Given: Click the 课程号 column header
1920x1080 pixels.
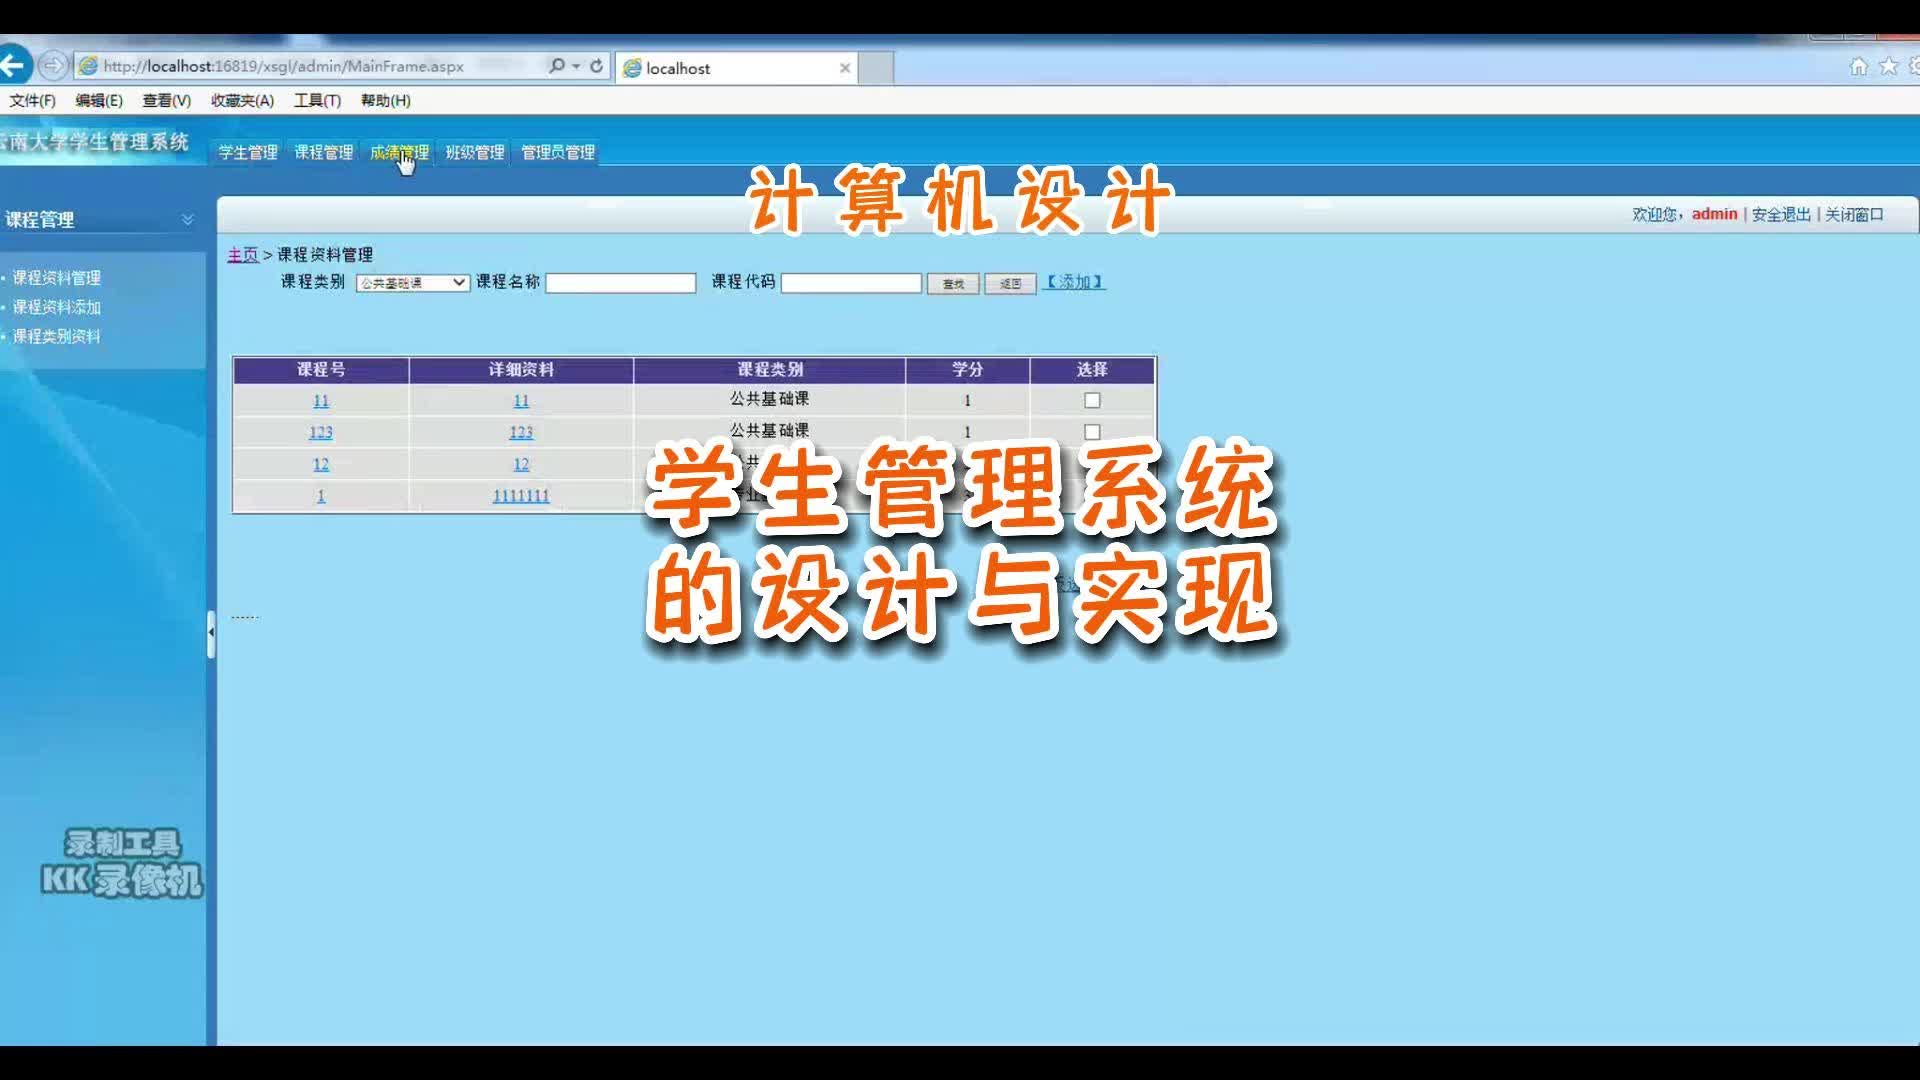Looking at the screenshot, I should pyautogui.click(x=321, y=369).
